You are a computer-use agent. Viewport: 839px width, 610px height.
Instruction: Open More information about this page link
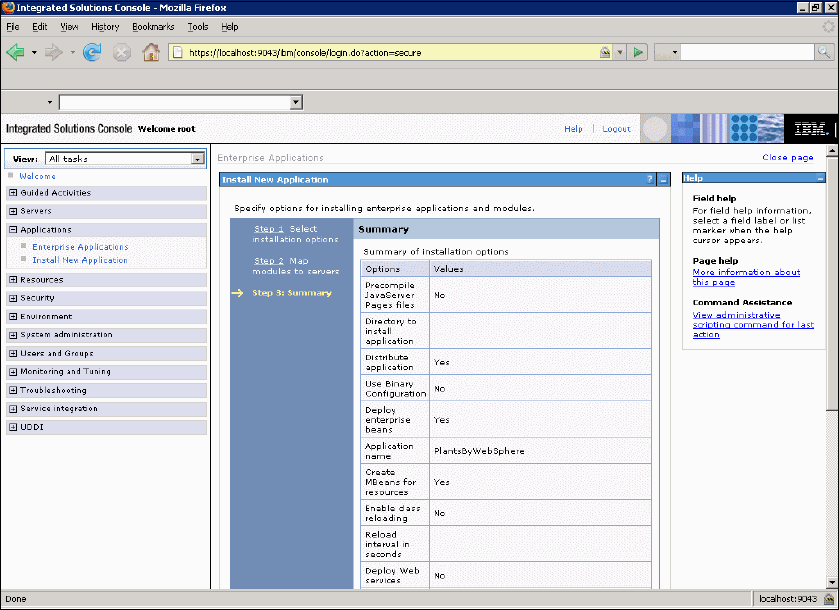point(746,277)
